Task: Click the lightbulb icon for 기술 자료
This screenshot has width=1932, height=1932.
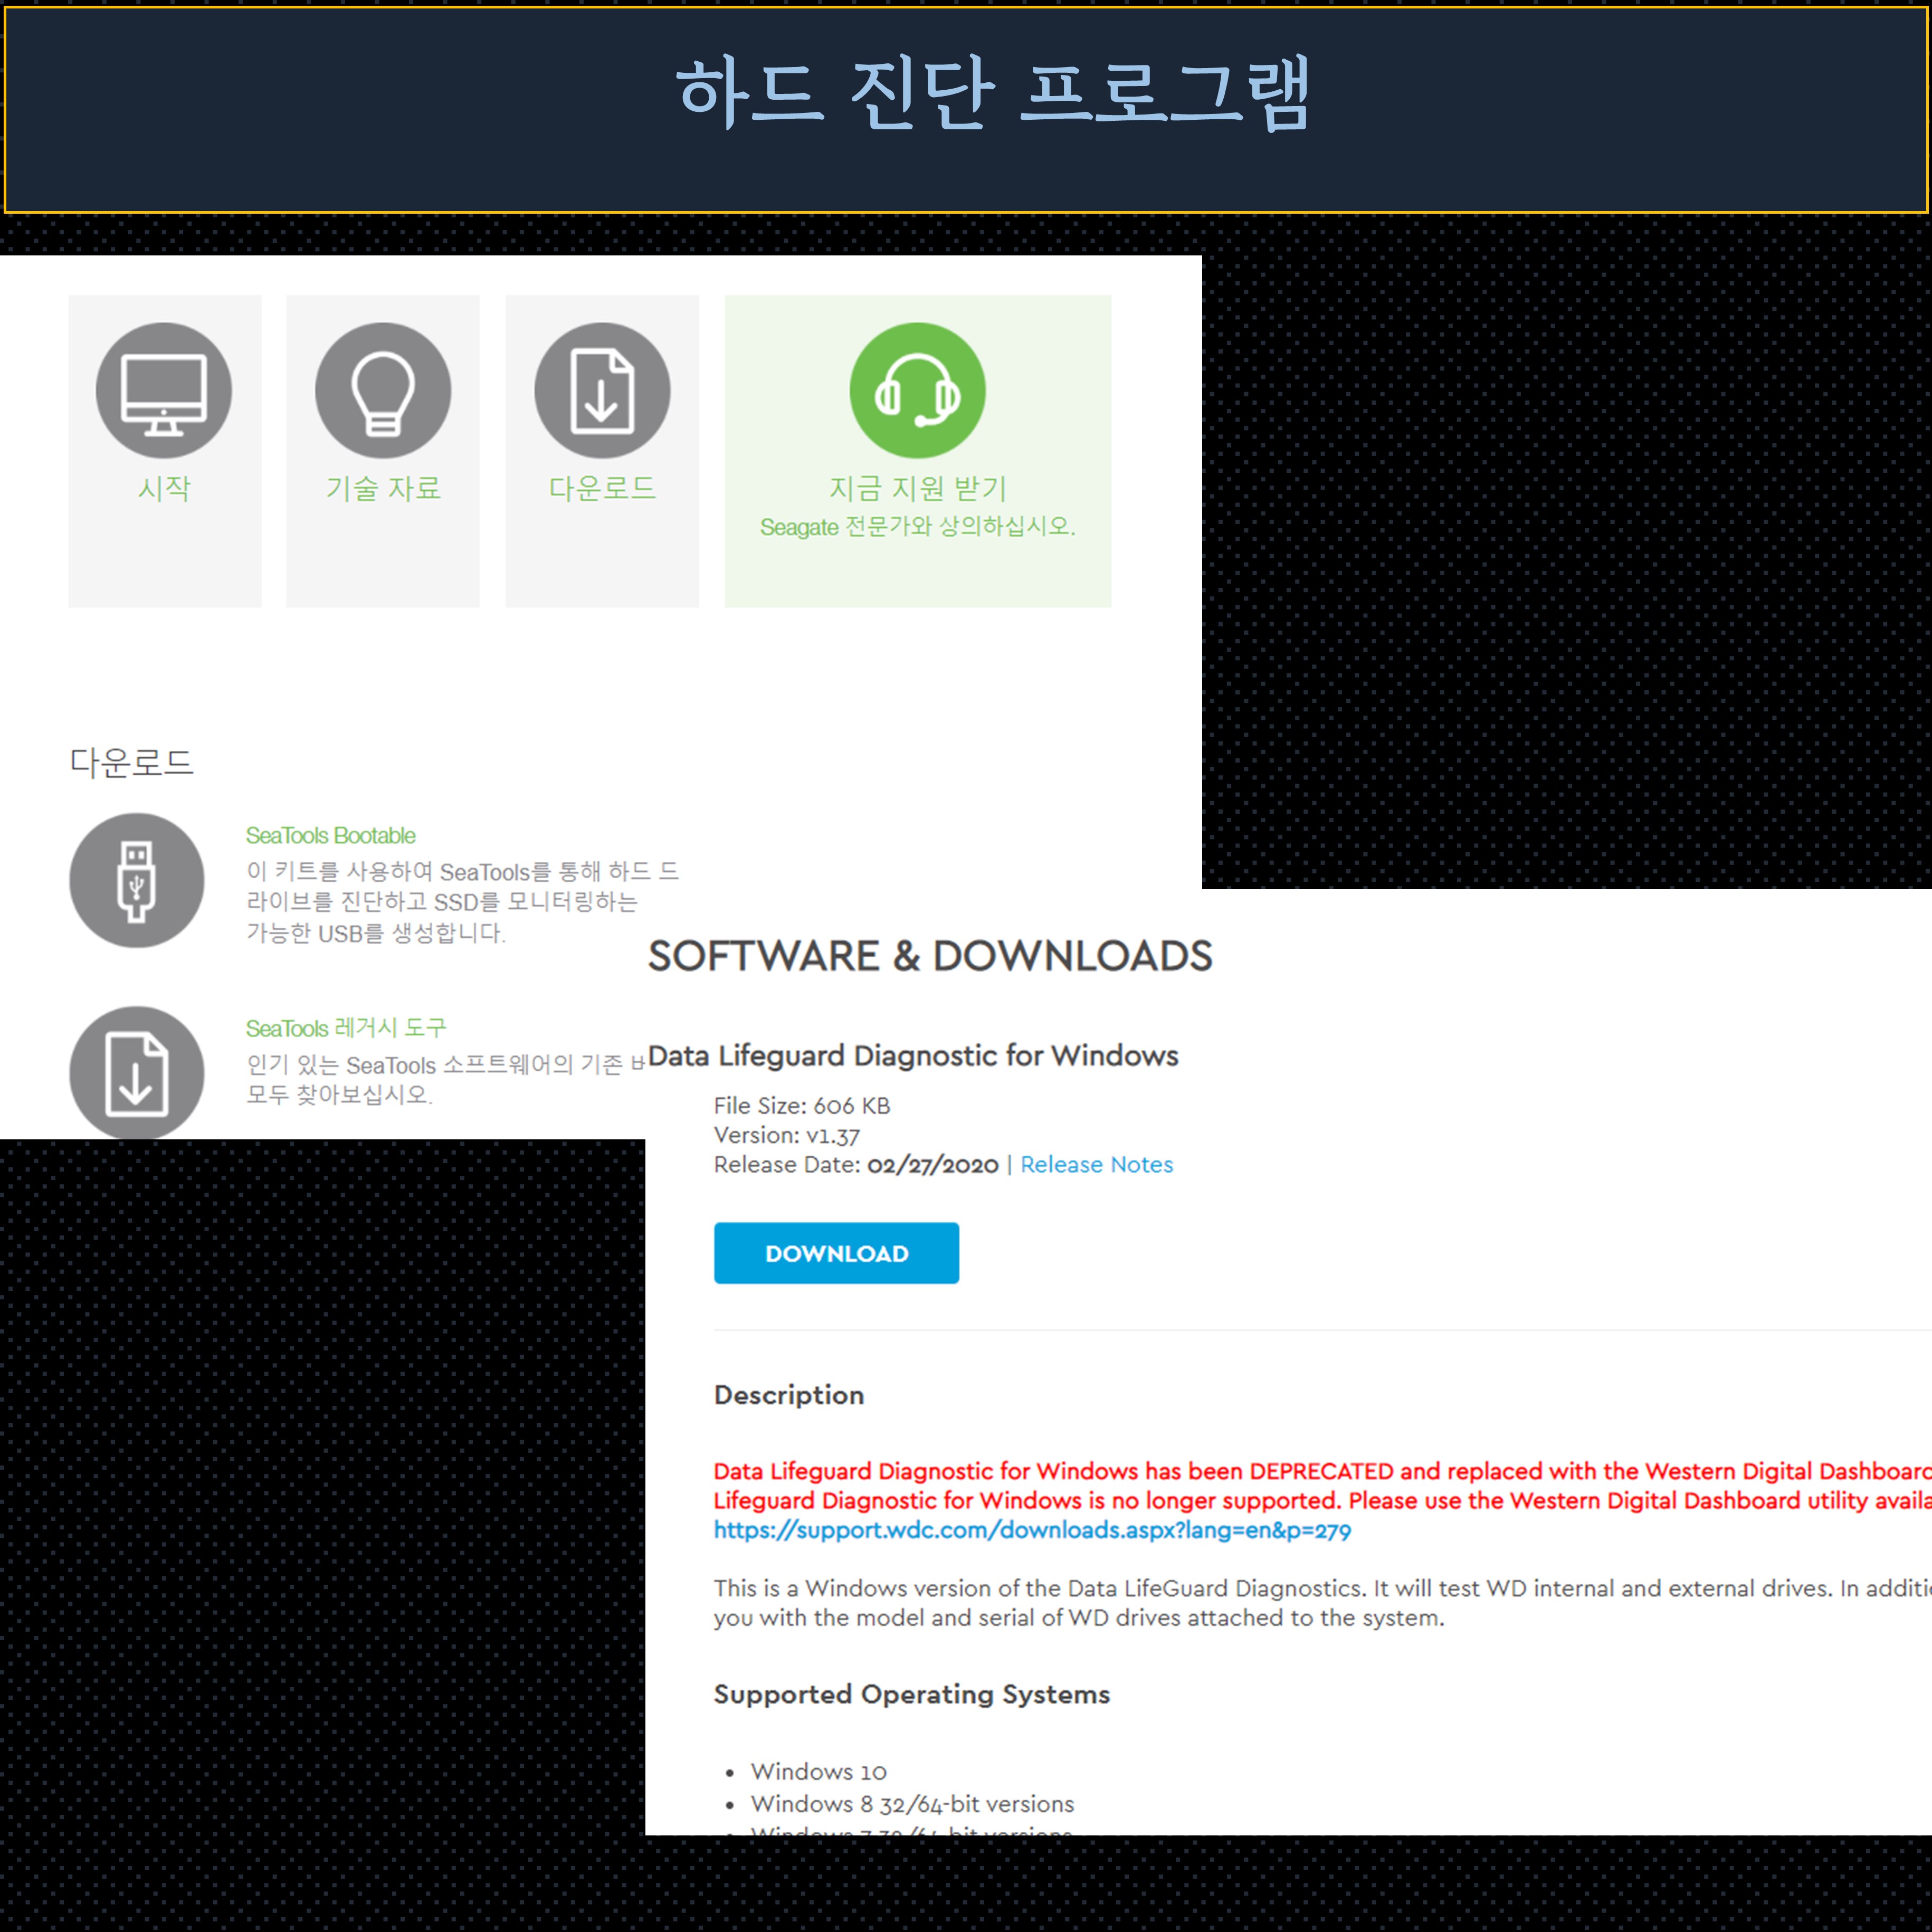Action: [x=383, y=390]
